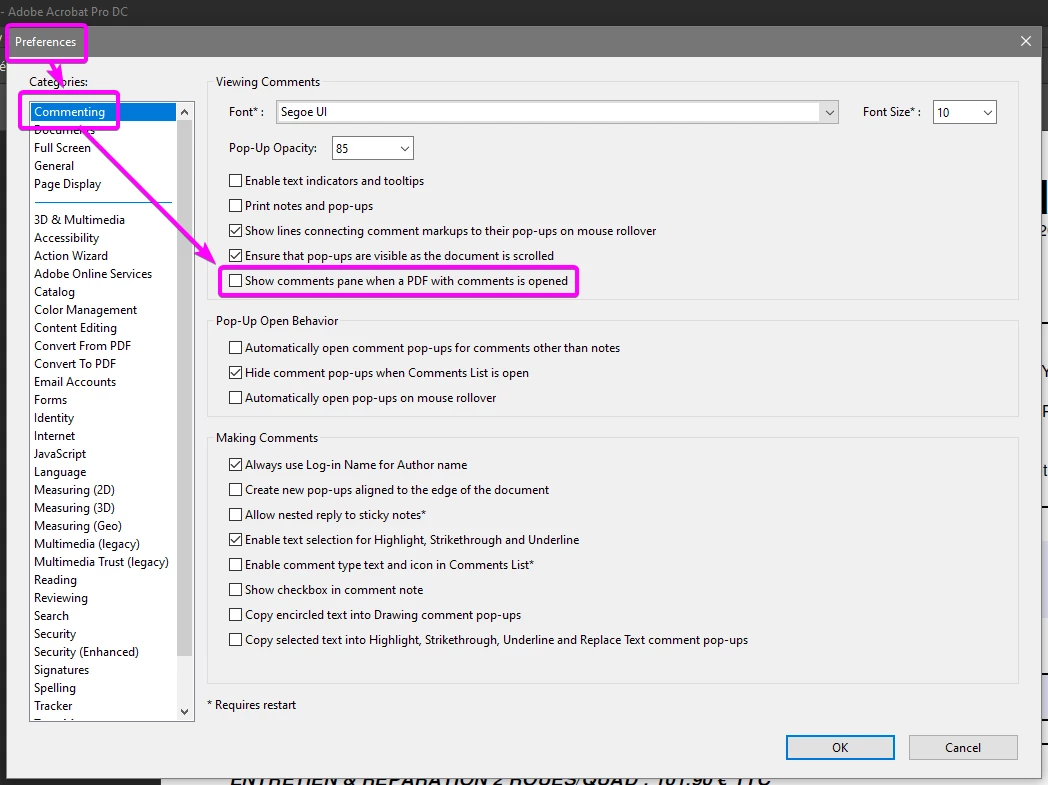
Task: Select Multimedia Trust (legacy) category
Action: (101, 563)
